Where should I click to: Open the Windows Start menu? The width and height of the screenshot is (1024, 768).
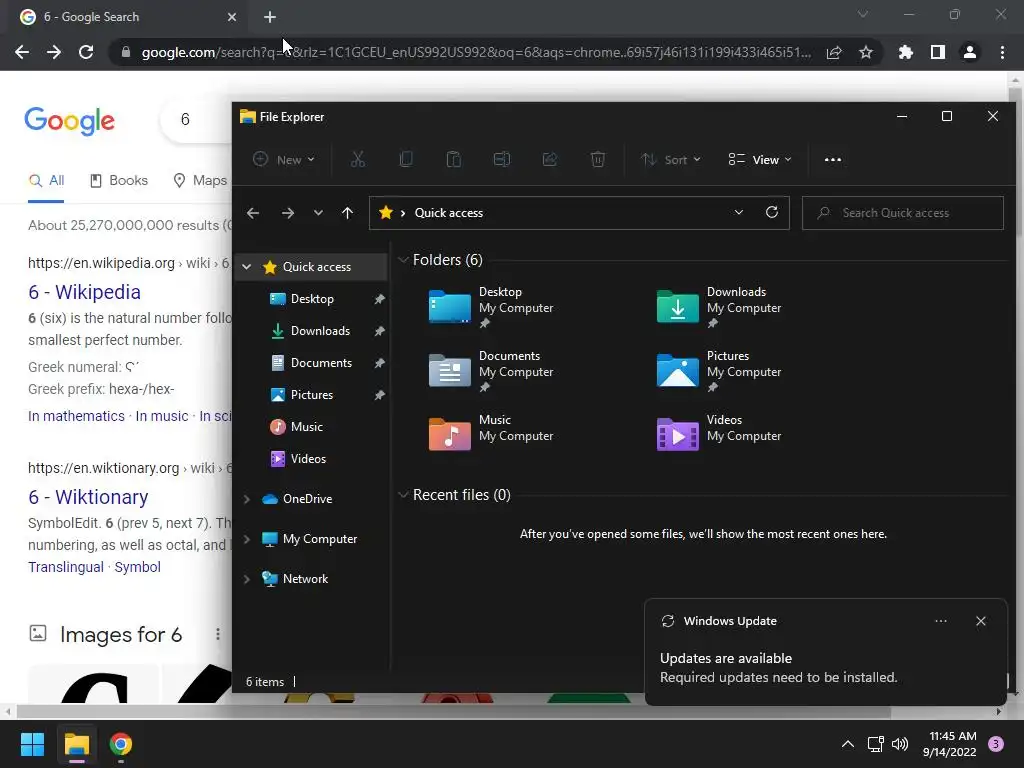coord(32,744)
